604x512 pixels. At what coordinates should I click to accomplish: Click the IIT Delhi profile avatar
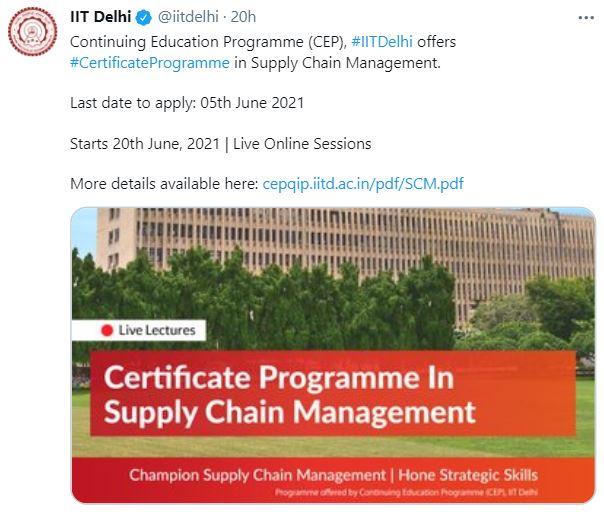click(x=35, y=35)
